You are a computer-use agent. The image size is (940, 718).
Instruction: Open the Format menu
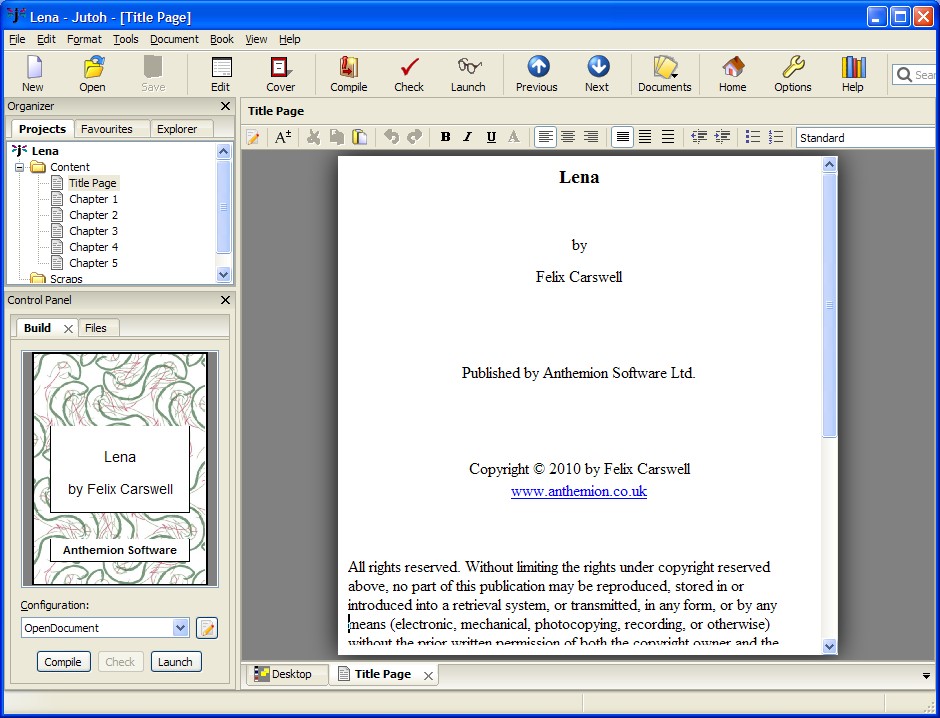point(84,39)
